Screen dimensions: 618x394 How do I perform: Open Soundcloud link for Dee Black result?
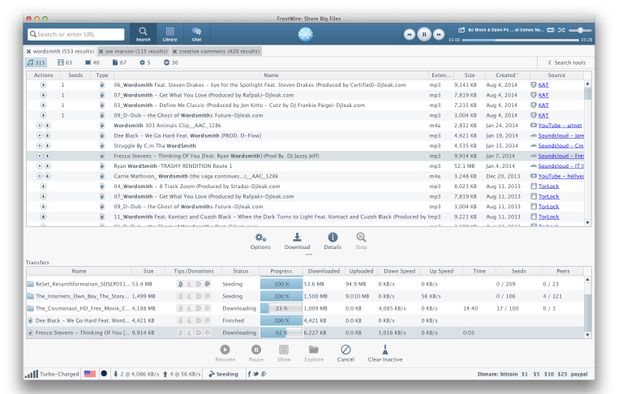click(561, 136)
